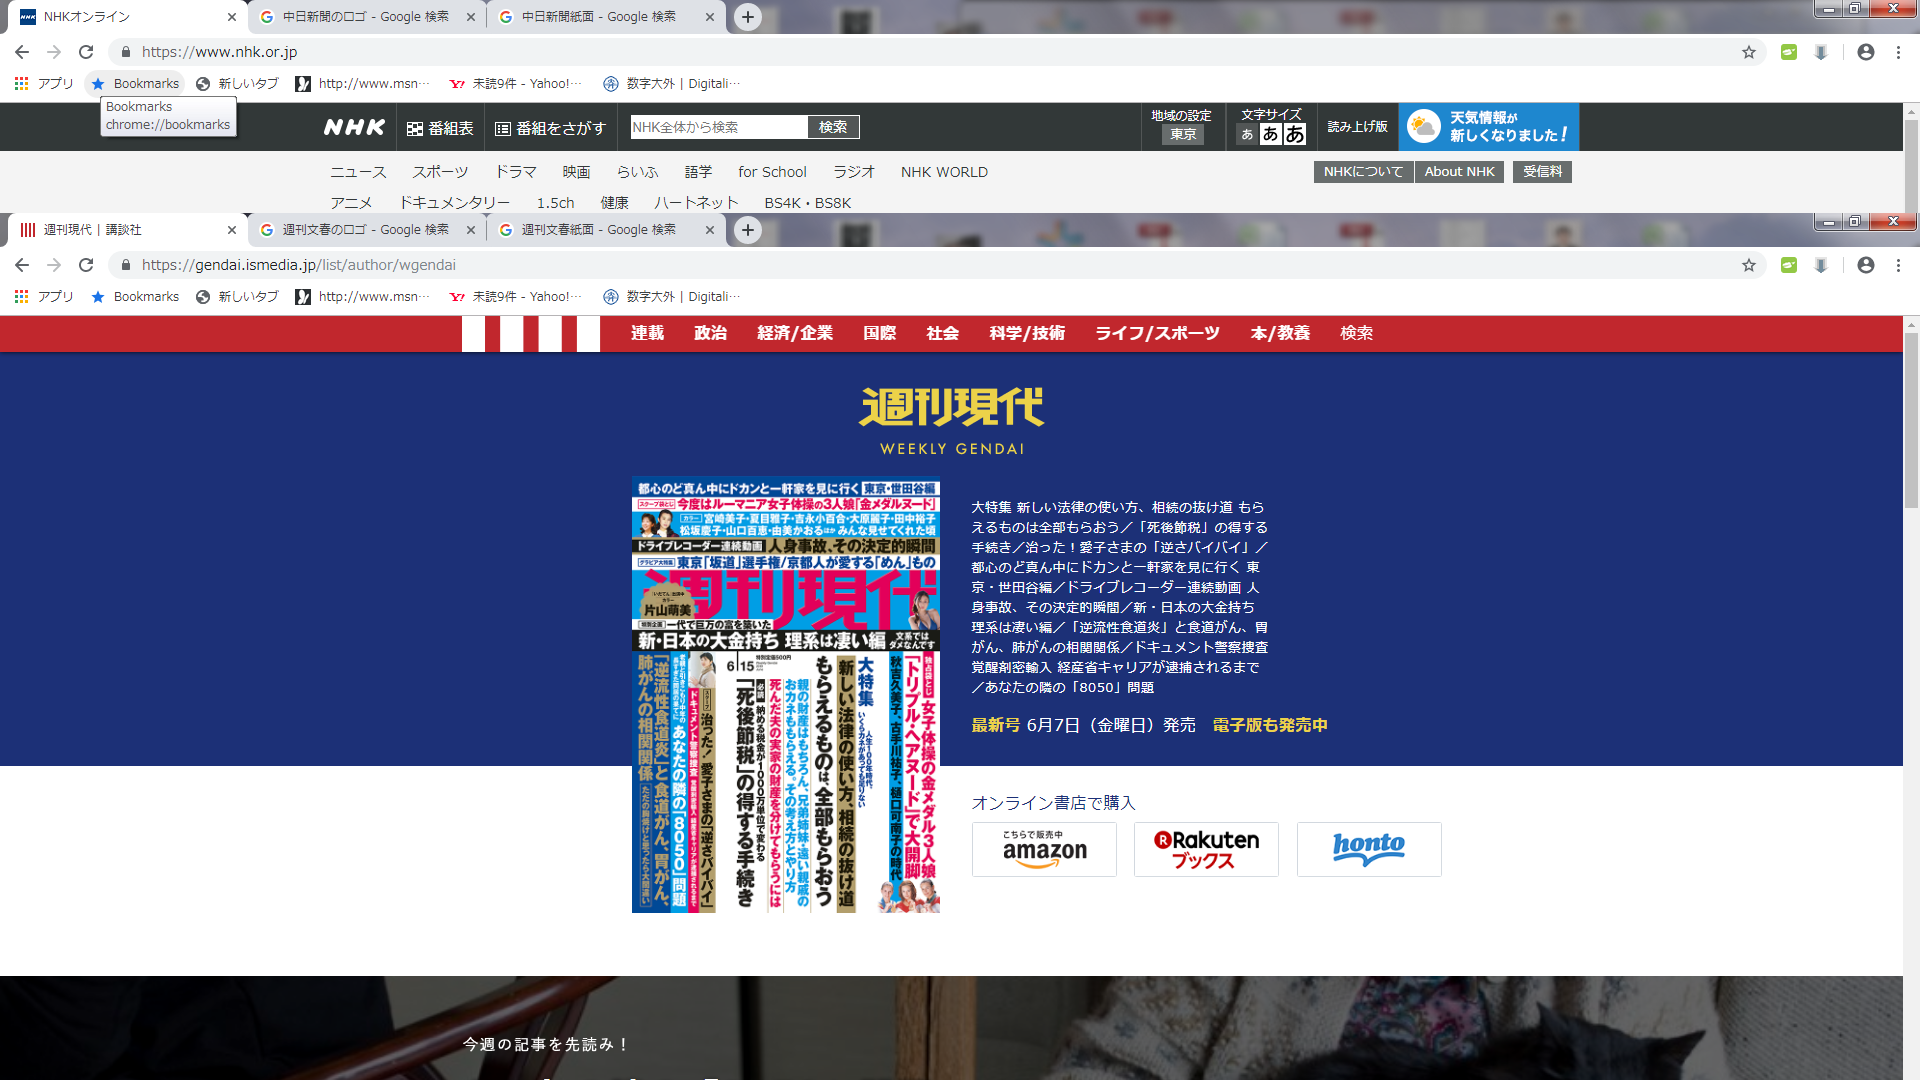This screenshot has width=1920, height=1080.
Task: Open 経済/企業 section on Gendai
Action: pos(795,334)
